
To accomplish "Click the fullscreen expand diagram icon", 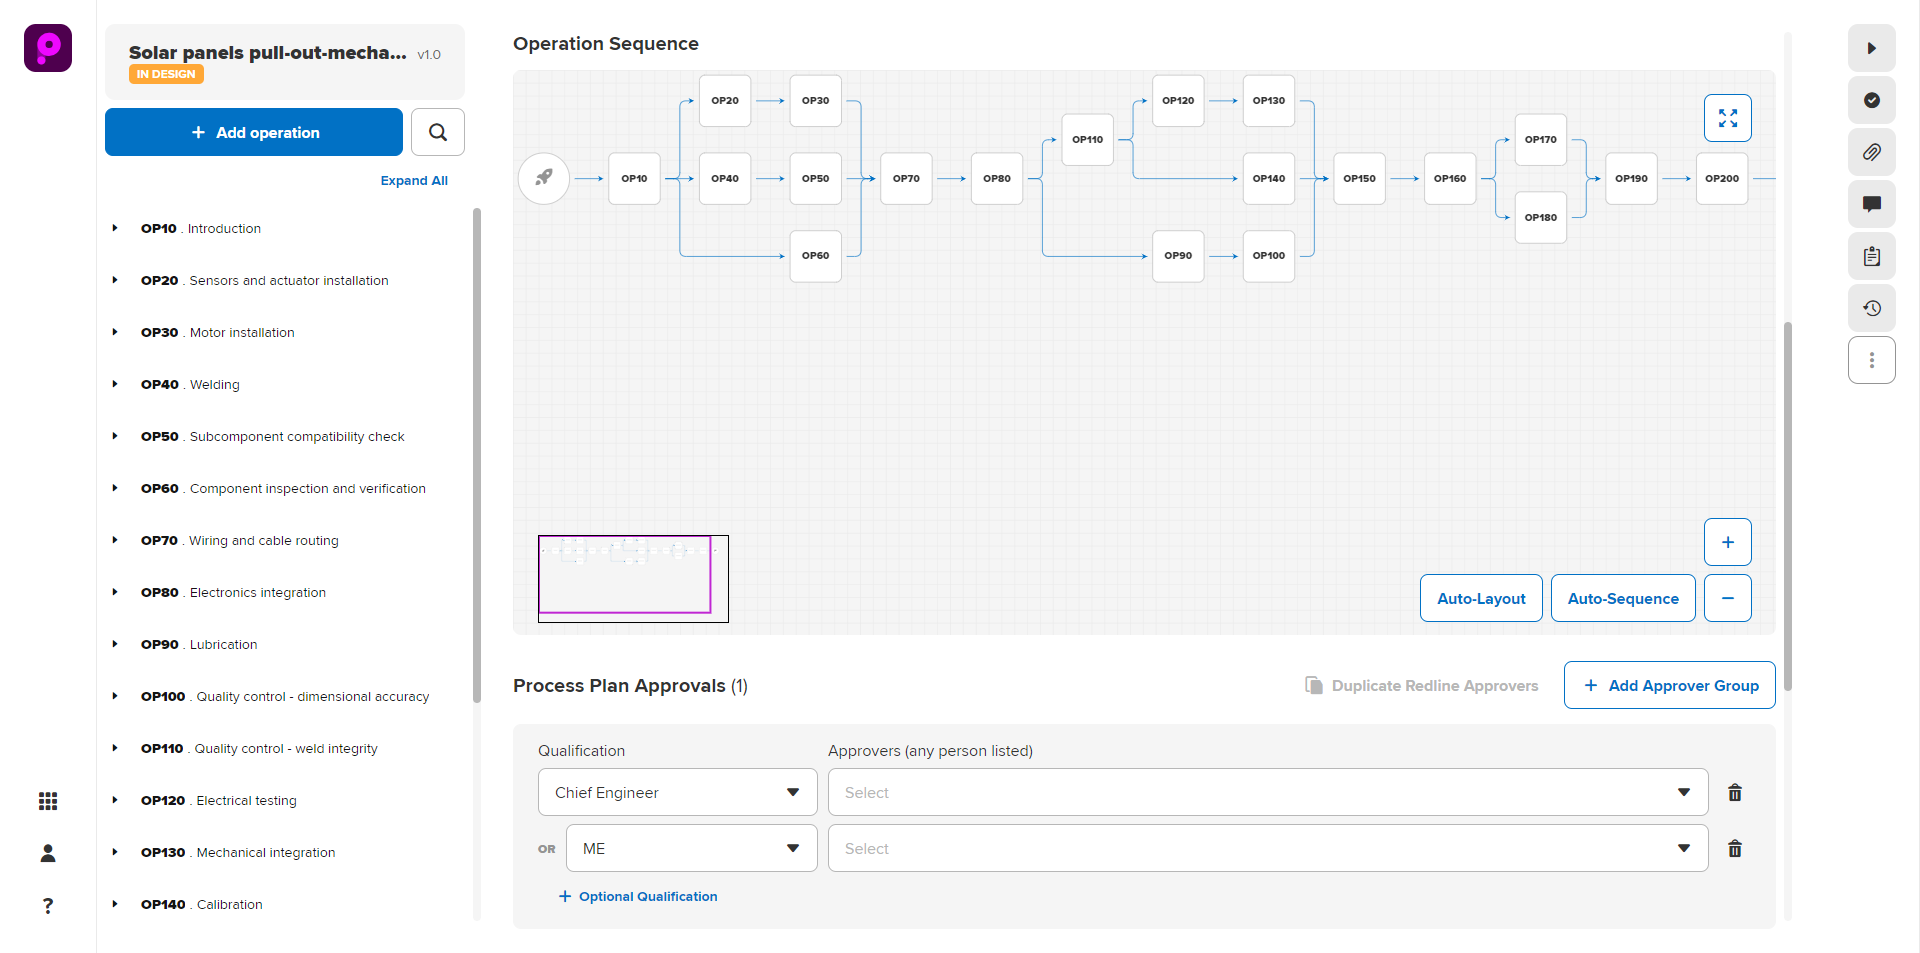I will (x=1727, y=118).
